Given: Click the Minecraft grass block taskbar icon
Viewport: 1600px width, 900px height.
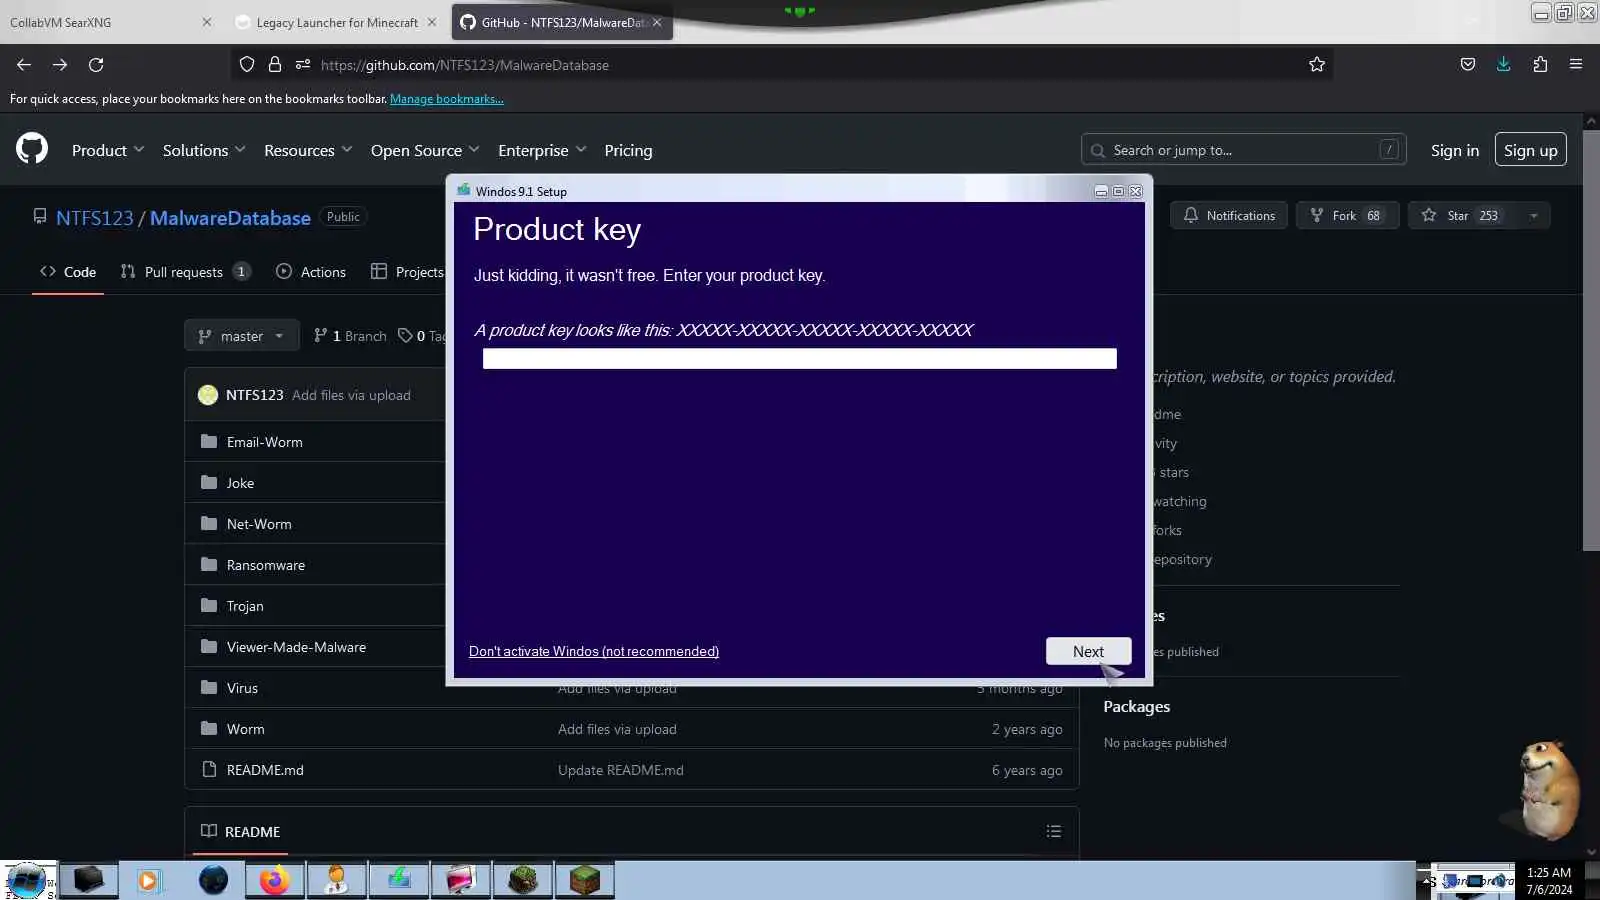Looking at the screenshot, I should [584, 880].
